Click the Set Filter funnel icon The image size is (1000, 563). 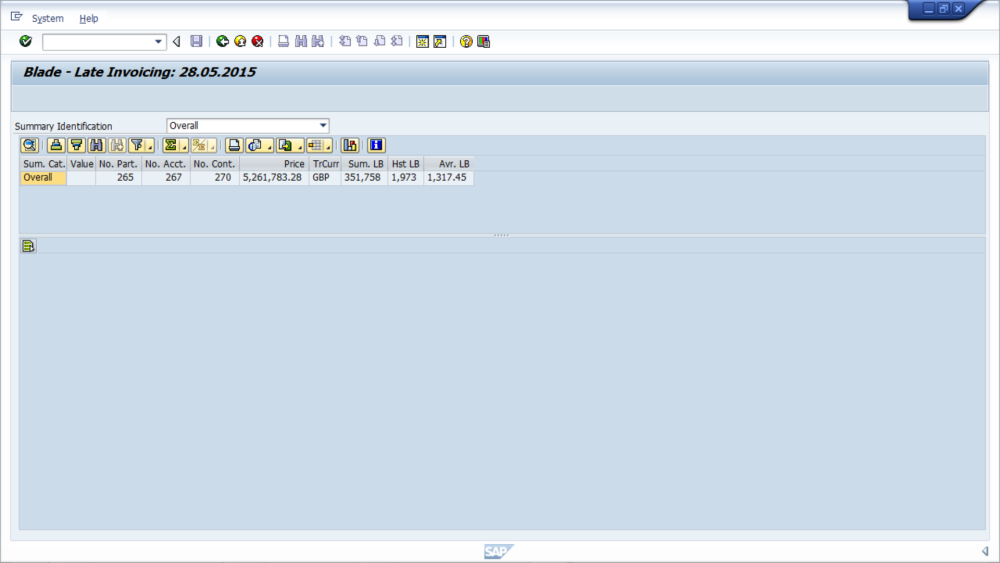pyautogui.click(x=137, y=145)
